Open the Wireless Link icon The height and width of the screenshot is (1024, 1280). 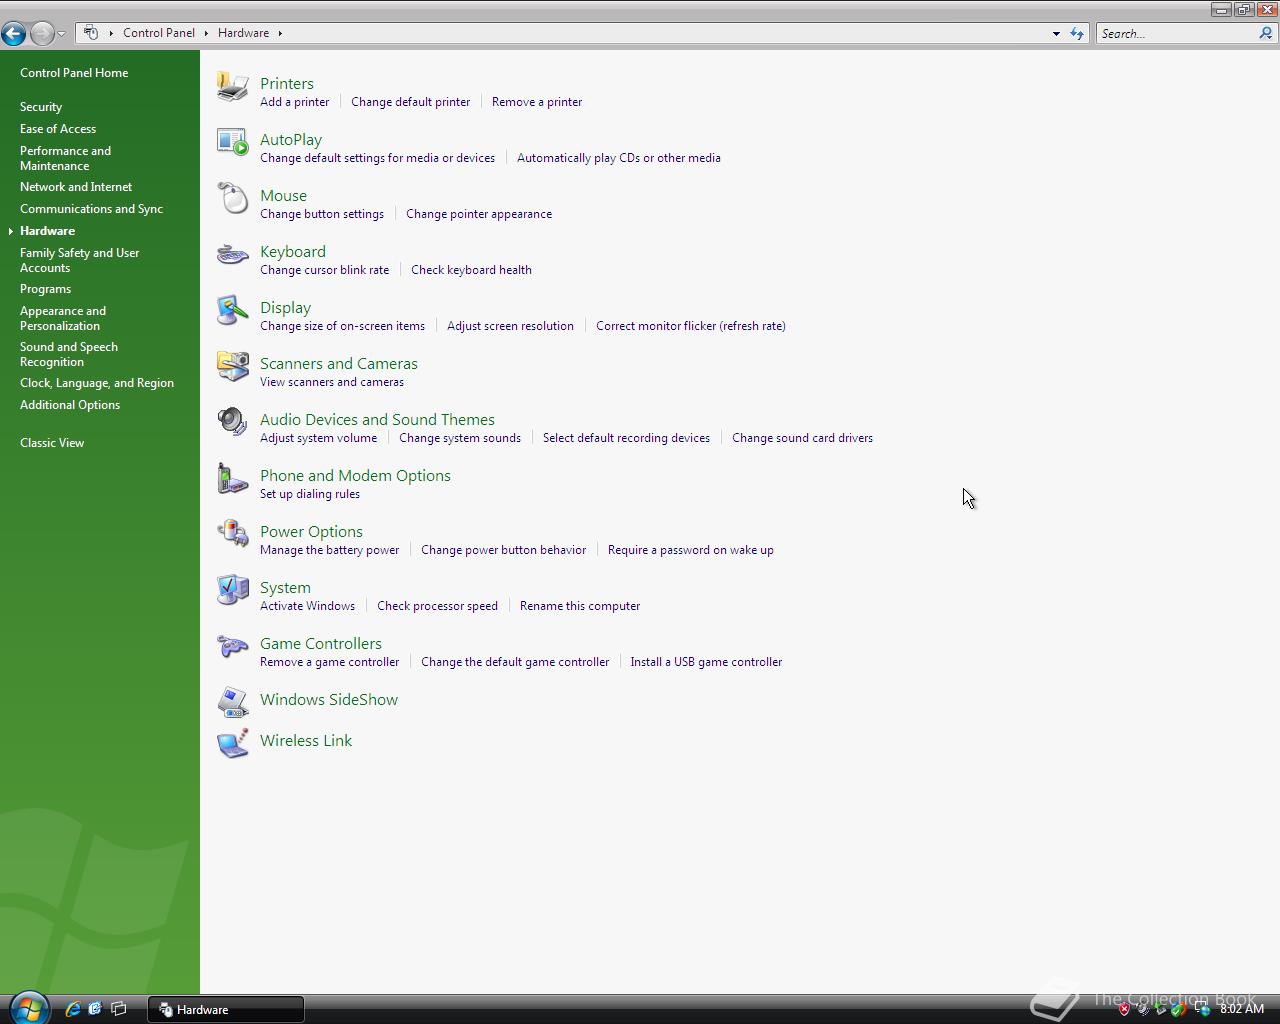point(233,743)
